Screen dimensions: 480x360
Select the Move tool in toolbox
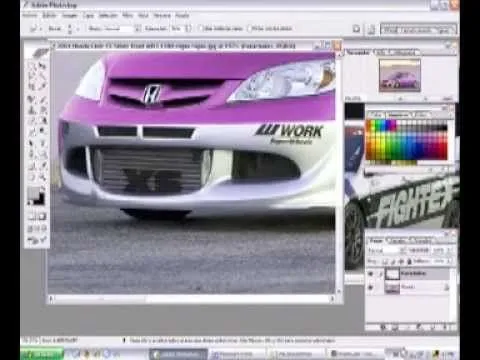[42, 66]
